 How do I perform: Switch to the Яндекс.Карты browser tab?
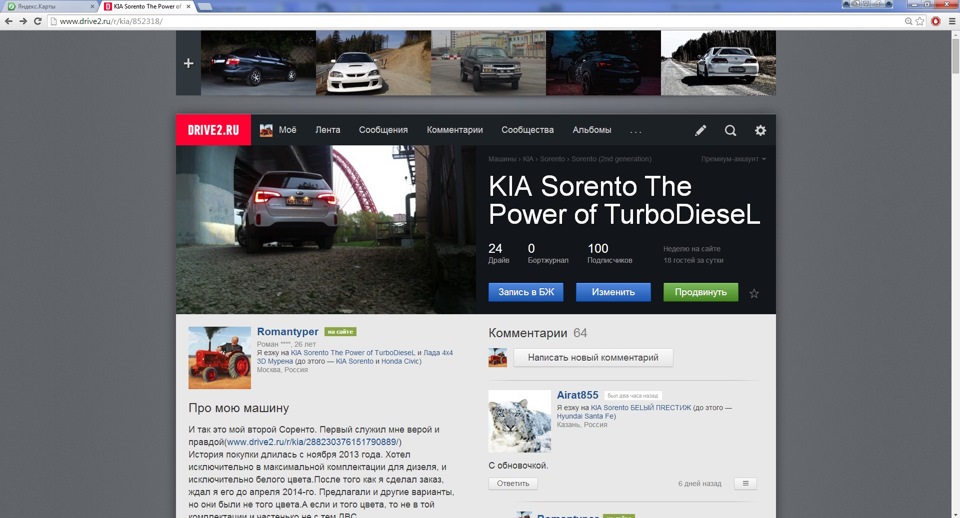[x=49, y=6]
